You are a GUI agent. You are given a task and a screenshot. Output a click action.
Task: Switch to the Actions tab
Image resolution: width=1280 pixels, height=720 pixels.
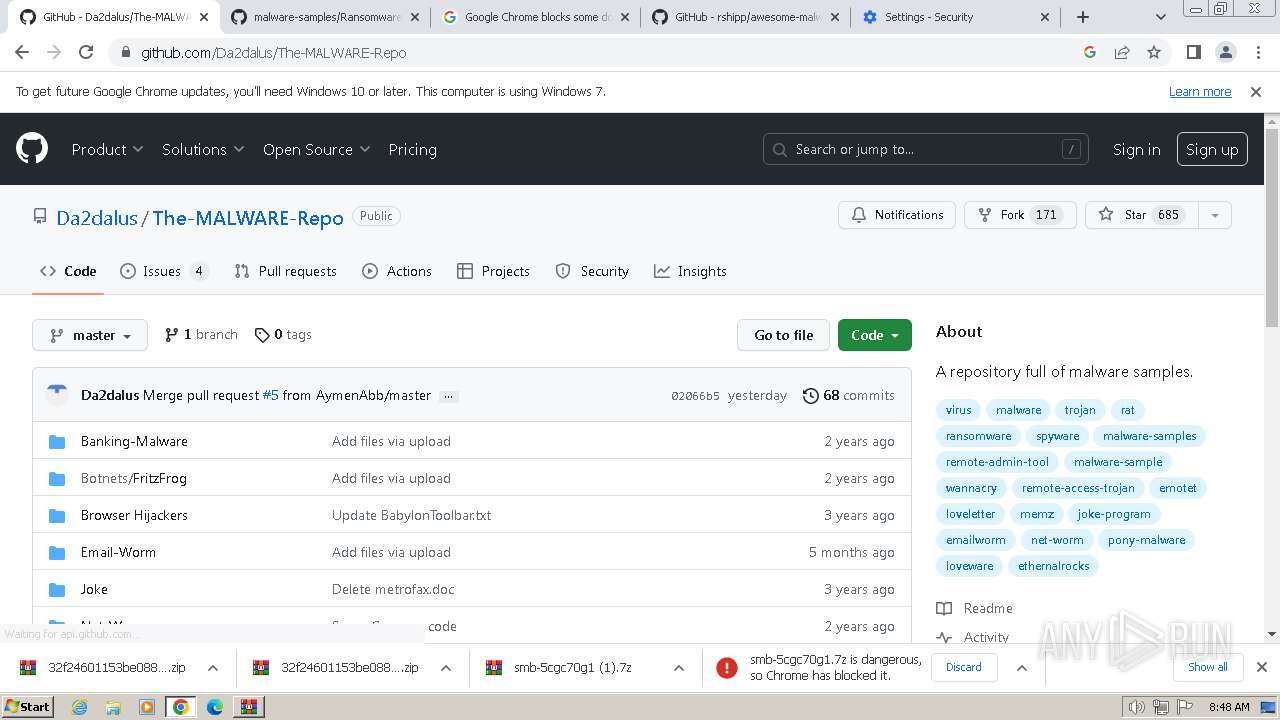[397, 271]
